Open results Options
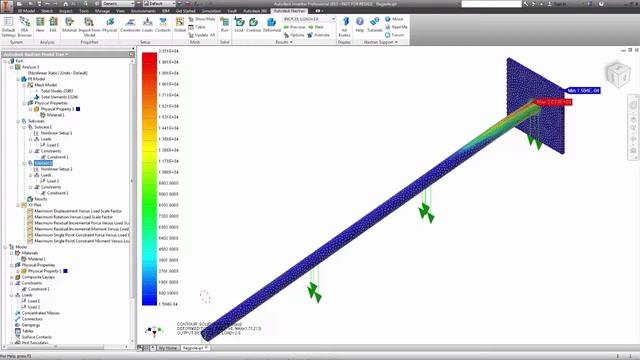 (294, 35)
